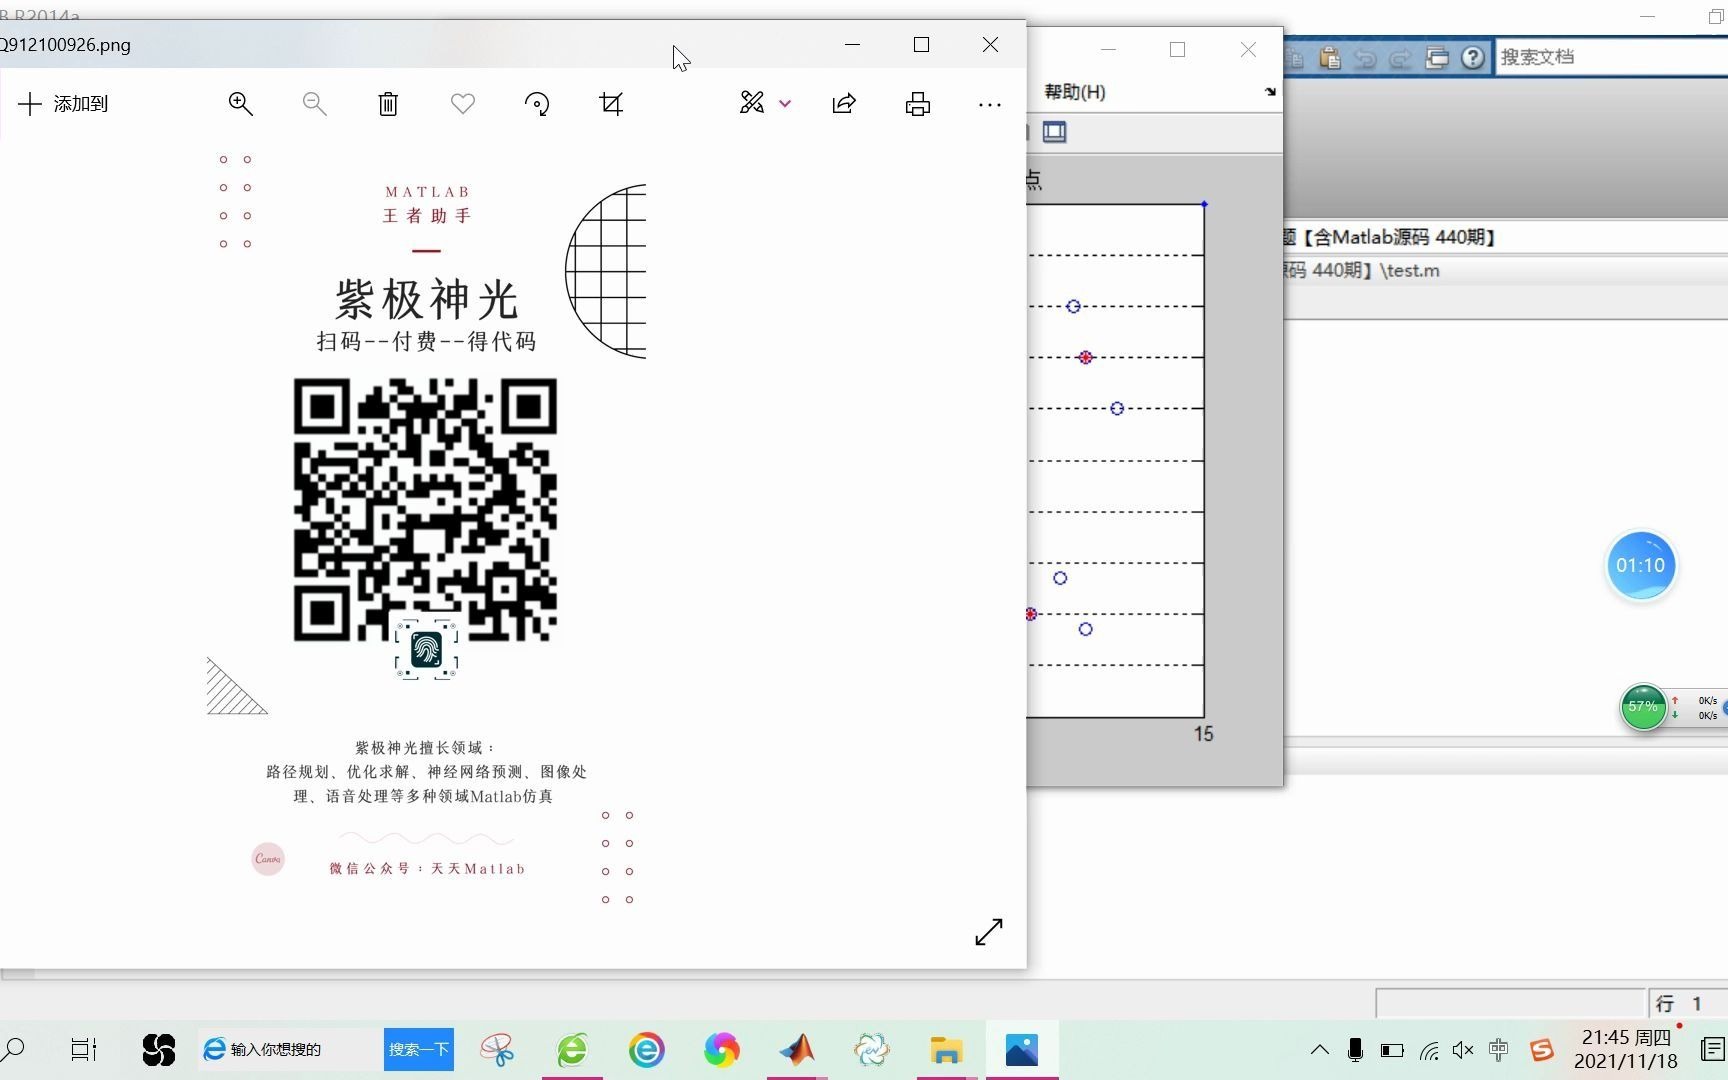Click the MATLAB undo toolbar icon
This screenshot has width=1728, height=1080.
pos(1365,58)
